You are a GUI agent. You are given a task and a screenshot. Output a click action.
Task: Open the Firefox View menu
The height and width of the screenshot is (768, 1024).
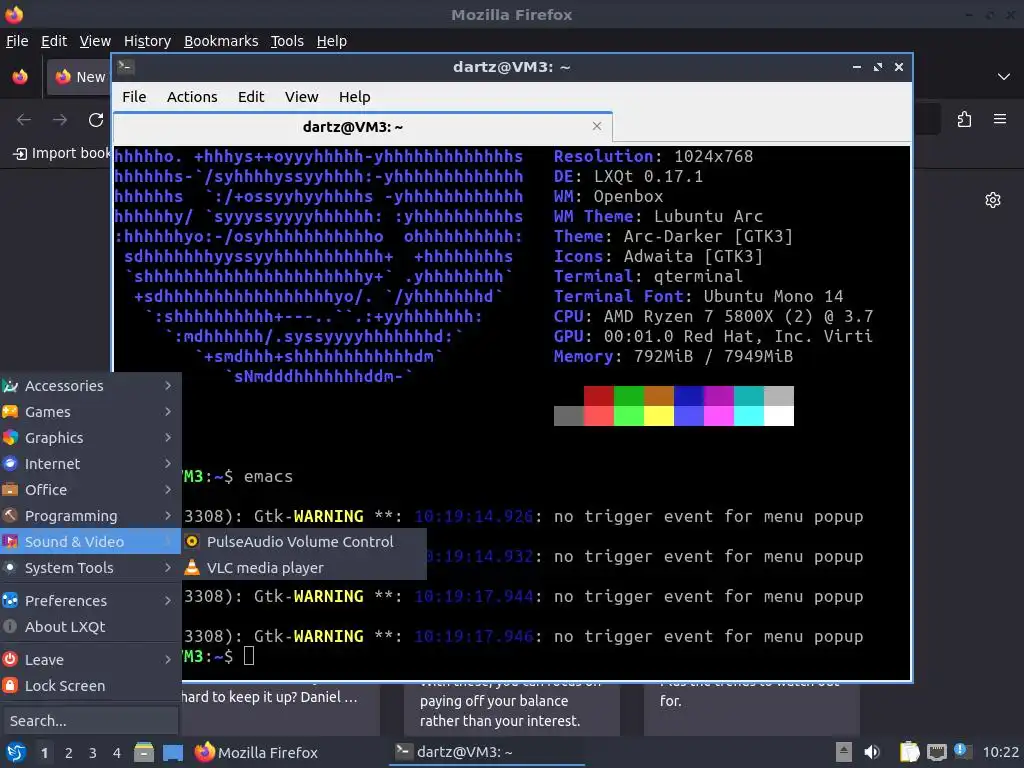click(x=95, y=41)
